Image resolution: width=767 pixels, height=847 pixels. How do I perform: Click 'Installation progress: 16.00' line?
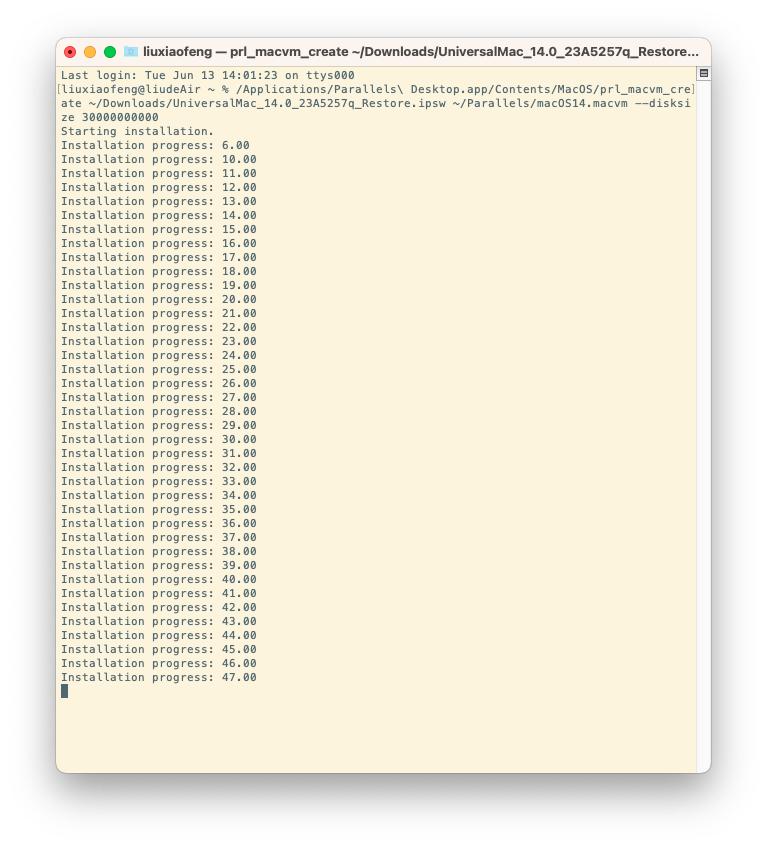pos(158,243)
